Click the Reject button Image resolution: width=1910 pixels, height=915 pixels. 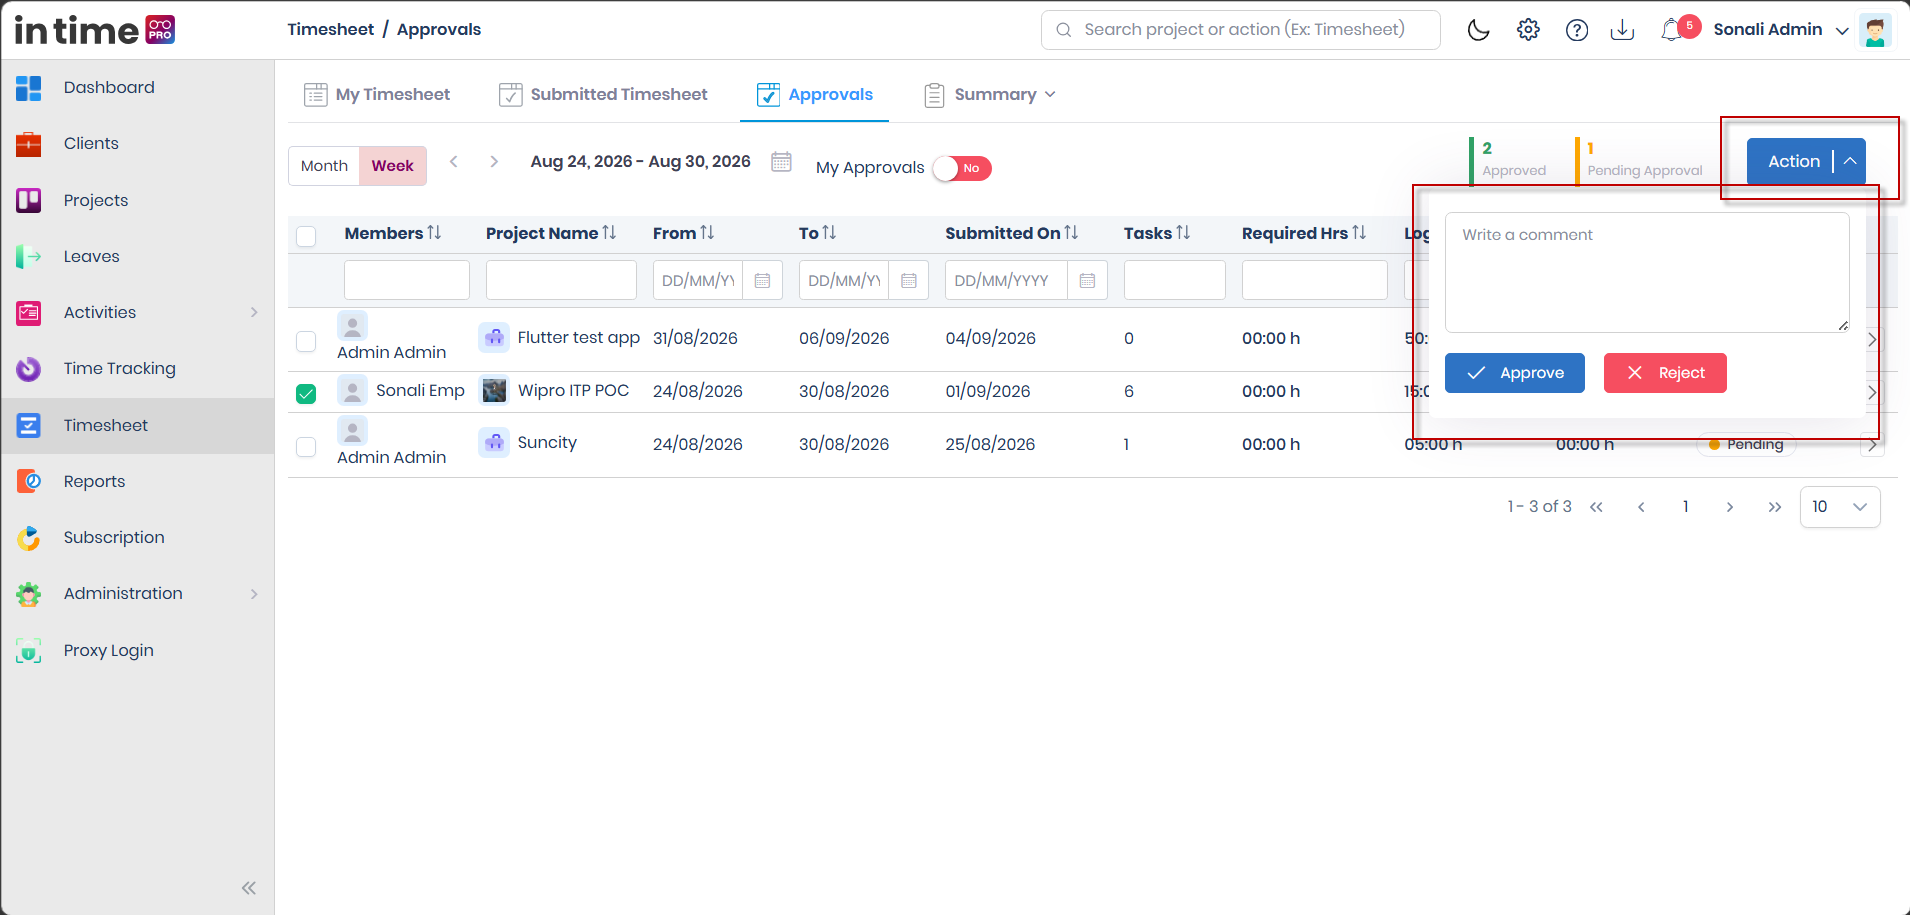pyautogui.click(x=1665, y=373)
